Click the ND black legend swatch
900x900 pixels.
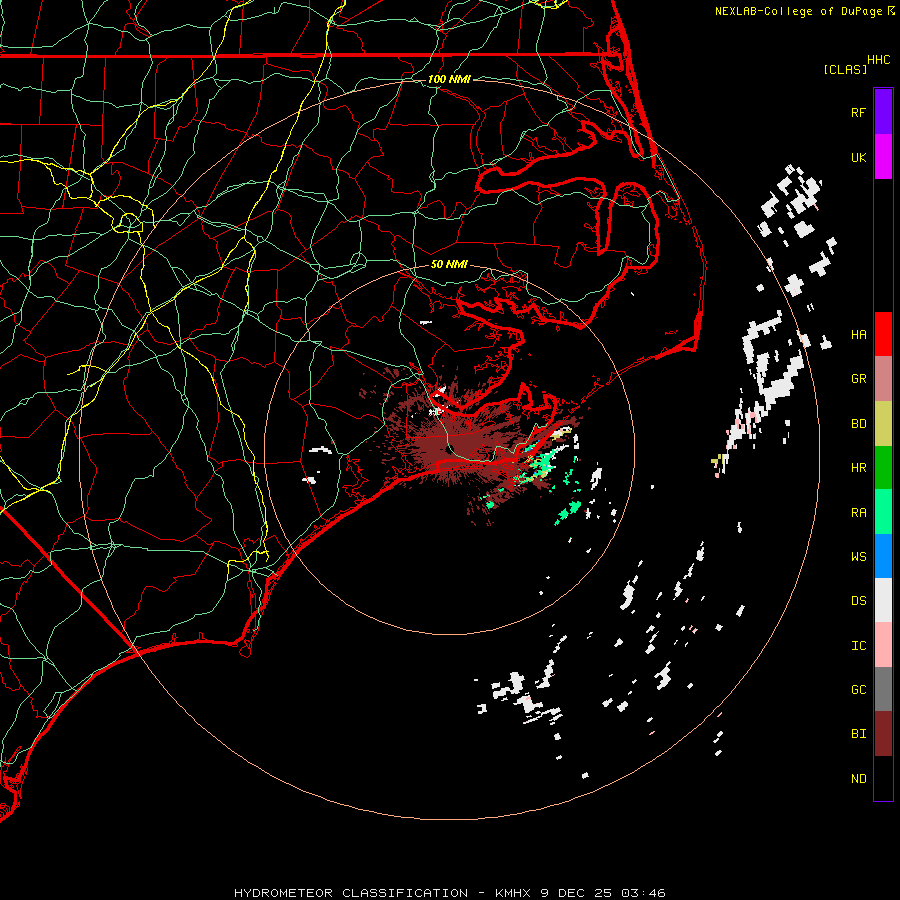[x=883, y=778]
